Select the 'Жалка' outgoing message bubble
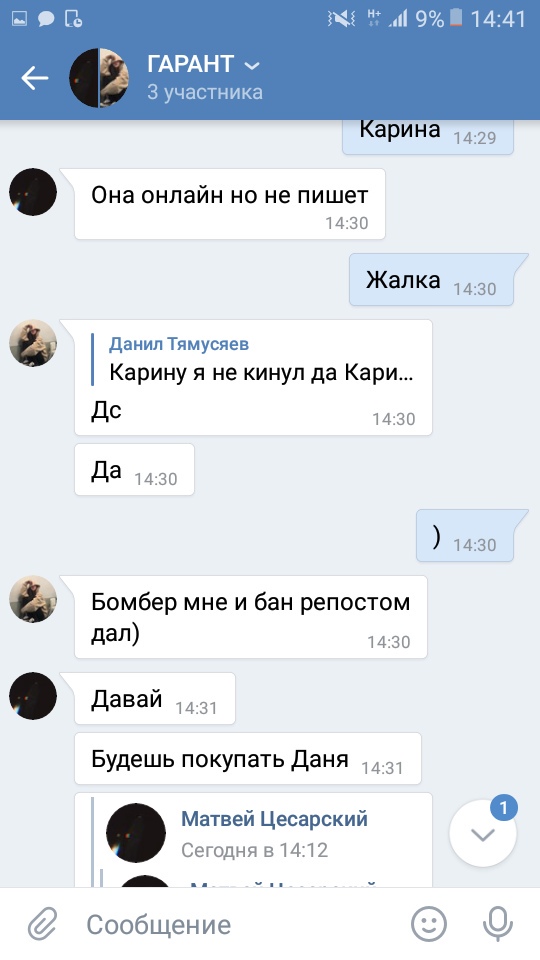 click(x=431, y=280)
